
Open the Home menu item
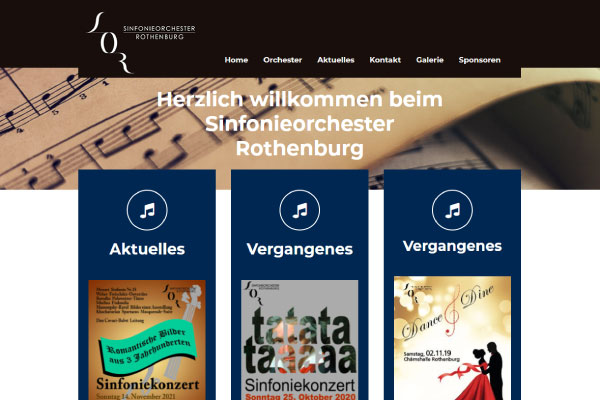pyautogui.click(x=236, y=60)
